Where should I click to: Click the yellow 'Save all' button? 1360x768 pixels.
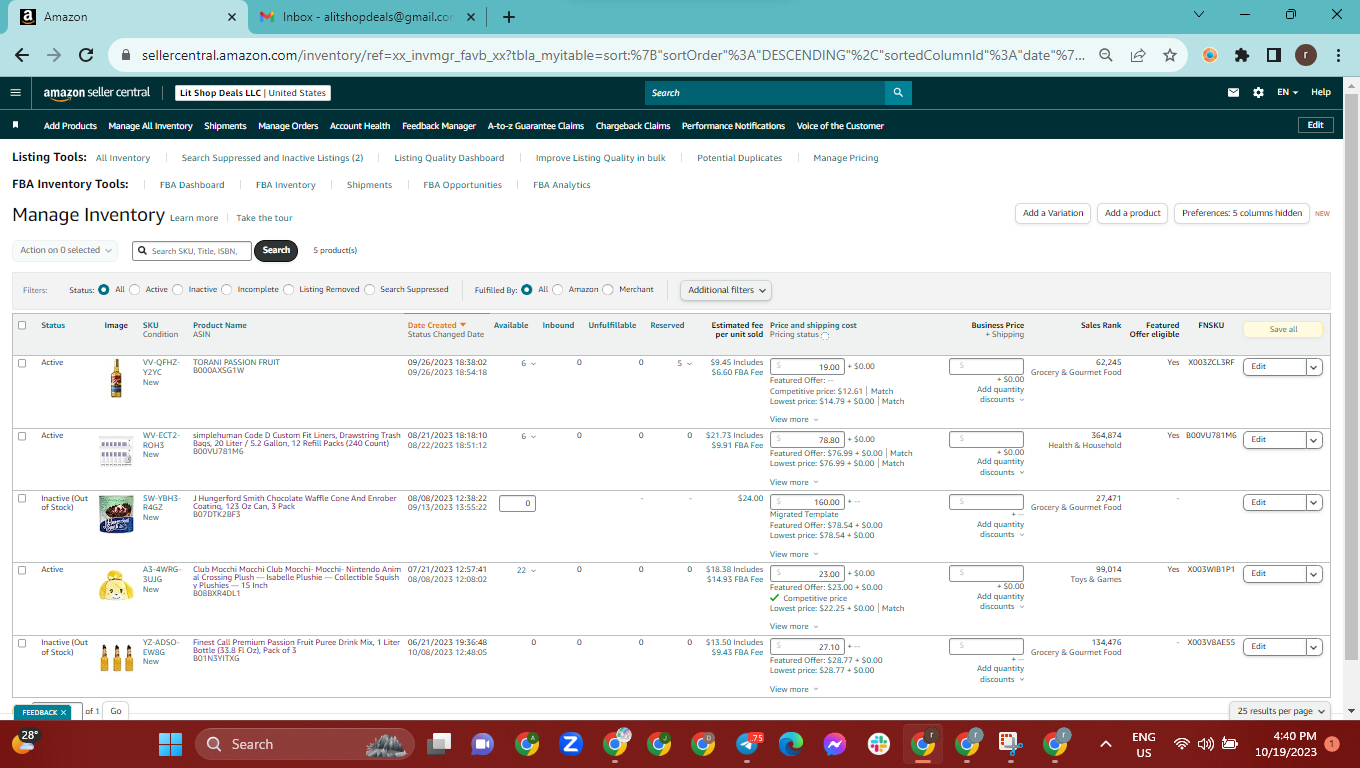coord(1283,329)
